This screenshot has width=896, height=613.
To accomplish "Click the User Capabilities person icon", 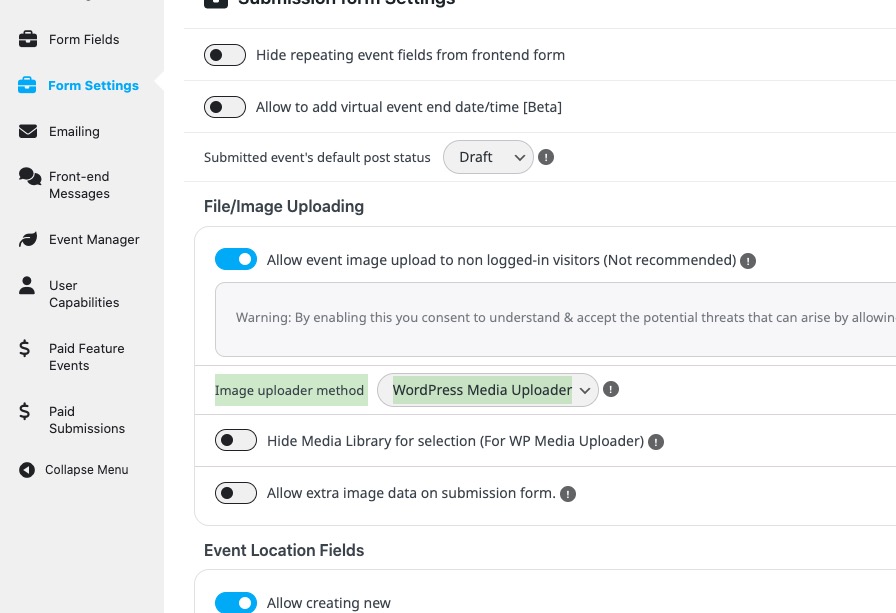I will click(27, 286).
